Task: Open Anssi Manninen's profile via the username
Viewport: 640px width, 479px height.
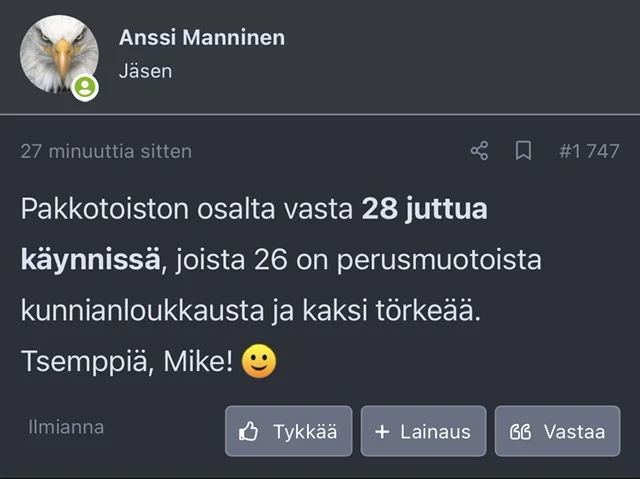Action: [202, 38]
